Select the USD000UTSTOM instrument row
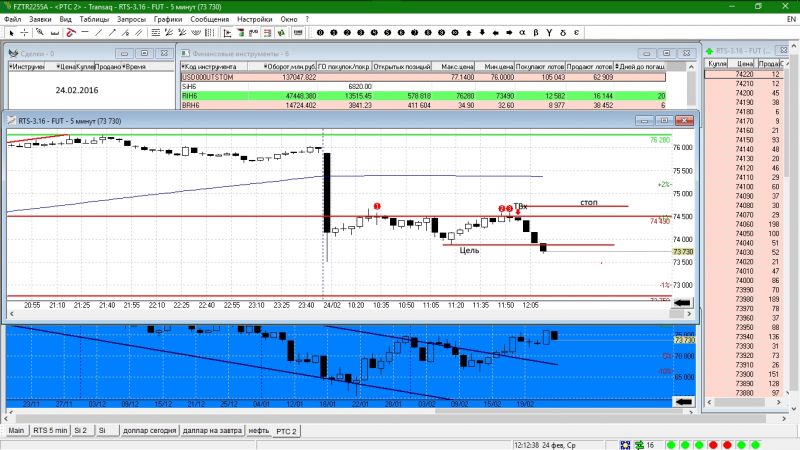 click(423, 77)
